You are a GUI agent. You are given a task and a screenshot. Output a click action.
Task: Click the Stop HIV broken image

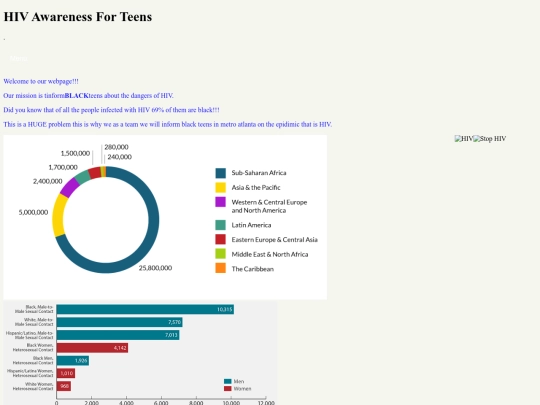[x=490, y=139]
